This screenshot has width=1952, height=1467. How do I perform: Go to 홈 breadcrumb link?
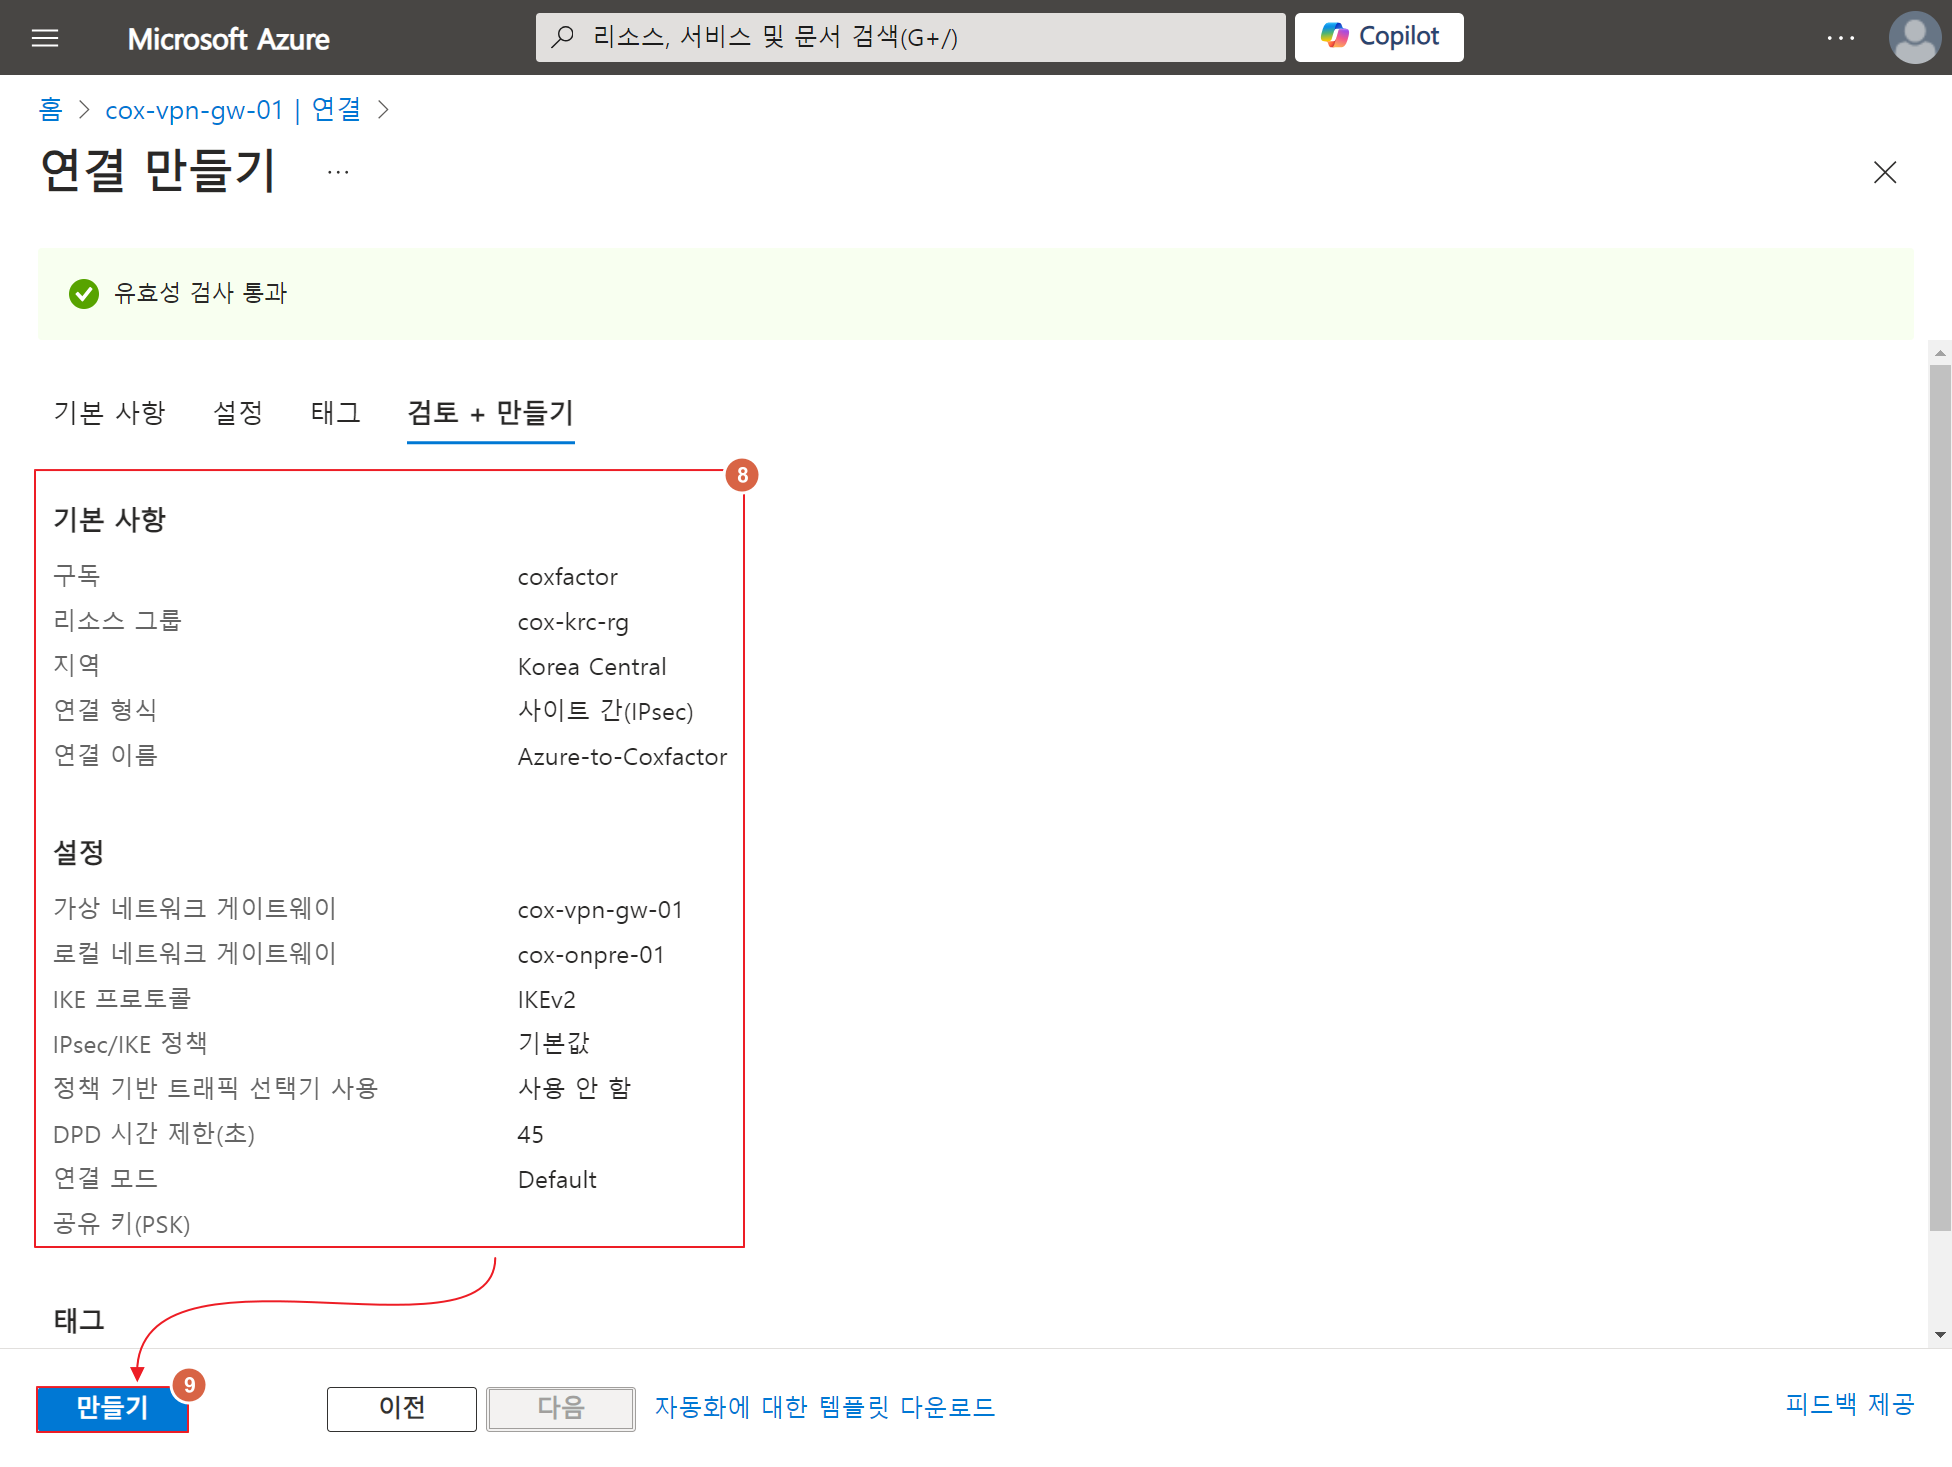[x=50, y=110]
